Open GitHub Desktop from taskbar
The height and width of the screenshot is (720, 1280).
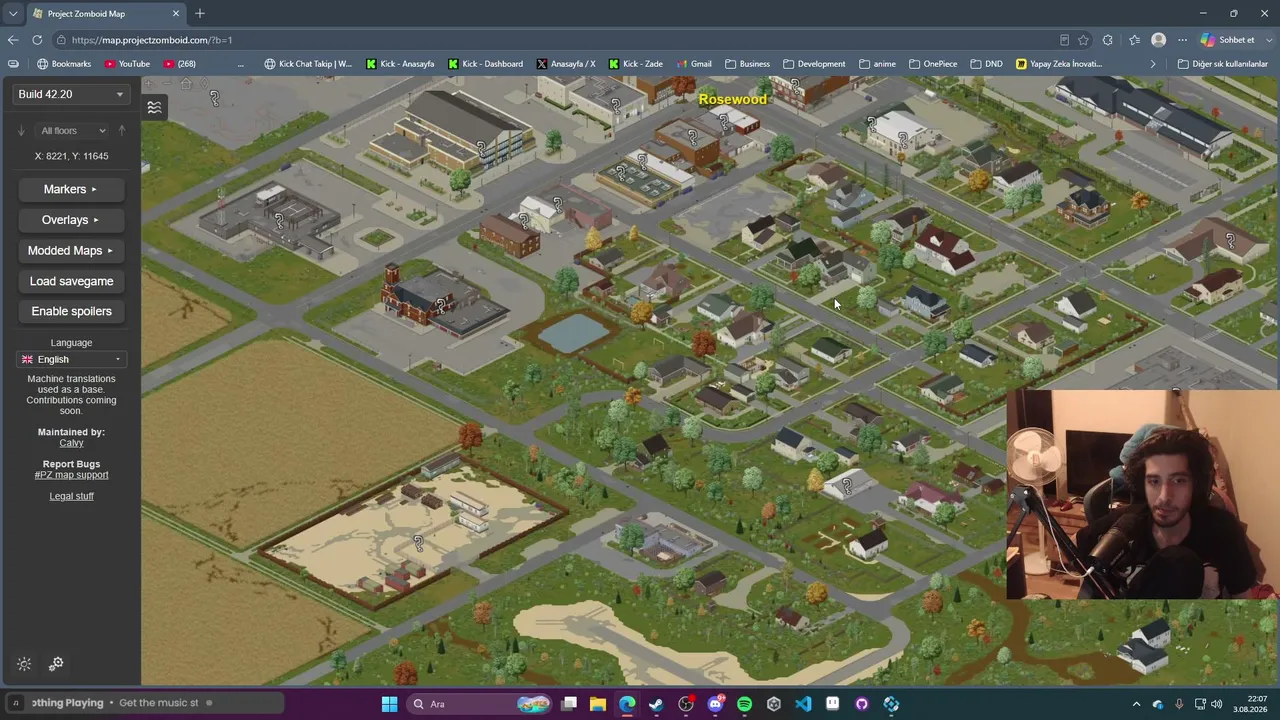(x=862, y=704)
